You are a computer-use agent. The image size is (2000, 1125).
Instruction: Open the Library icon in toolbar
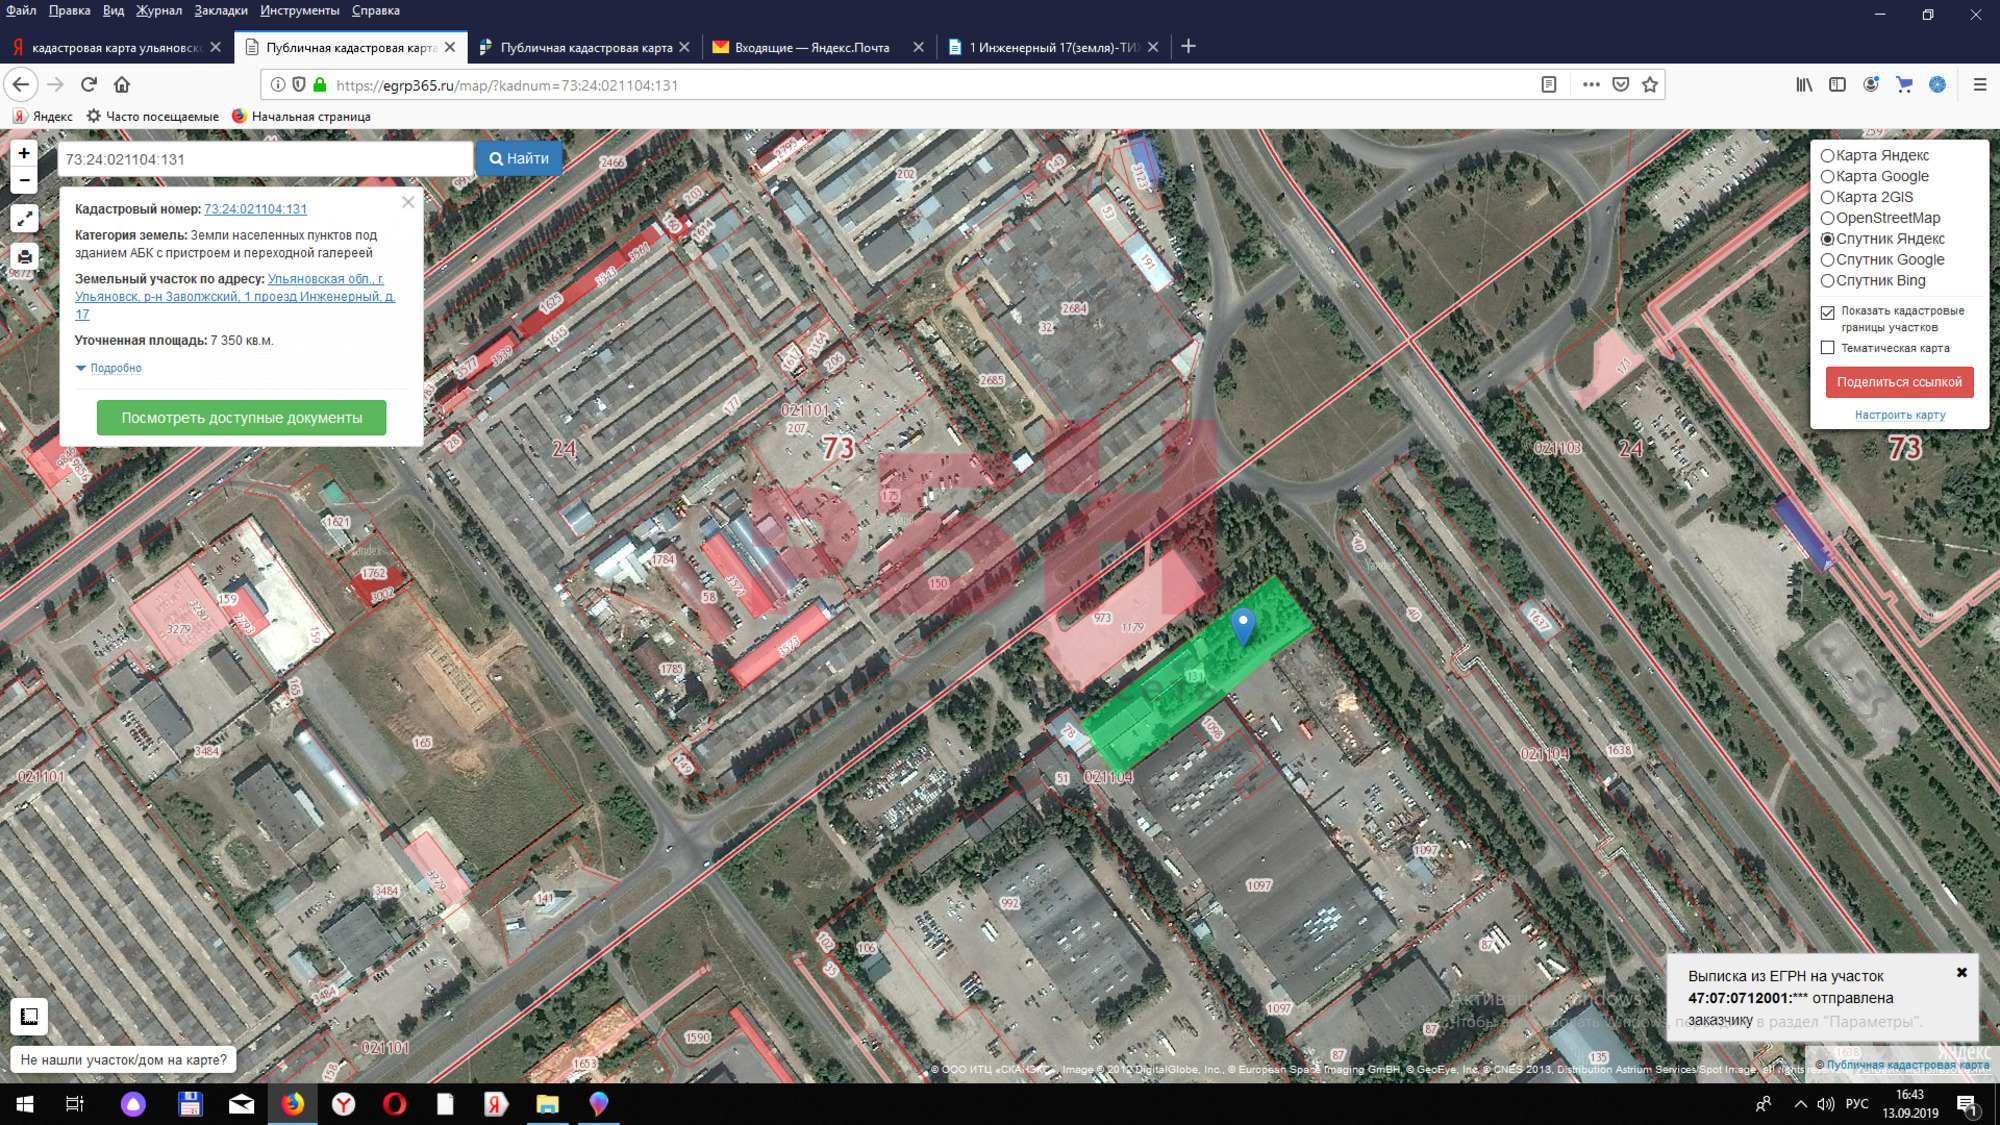[1804, 85]
